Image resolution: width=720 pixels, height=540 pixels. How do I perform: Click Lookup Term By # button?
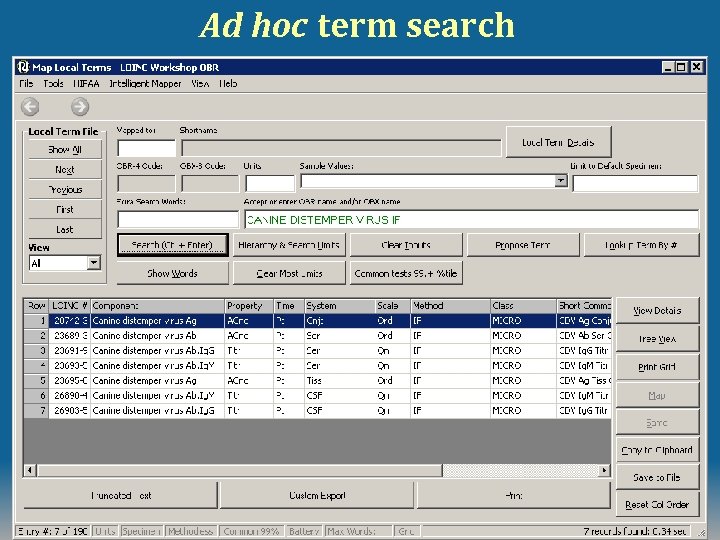pyautogui.click(x=641, y=245)
